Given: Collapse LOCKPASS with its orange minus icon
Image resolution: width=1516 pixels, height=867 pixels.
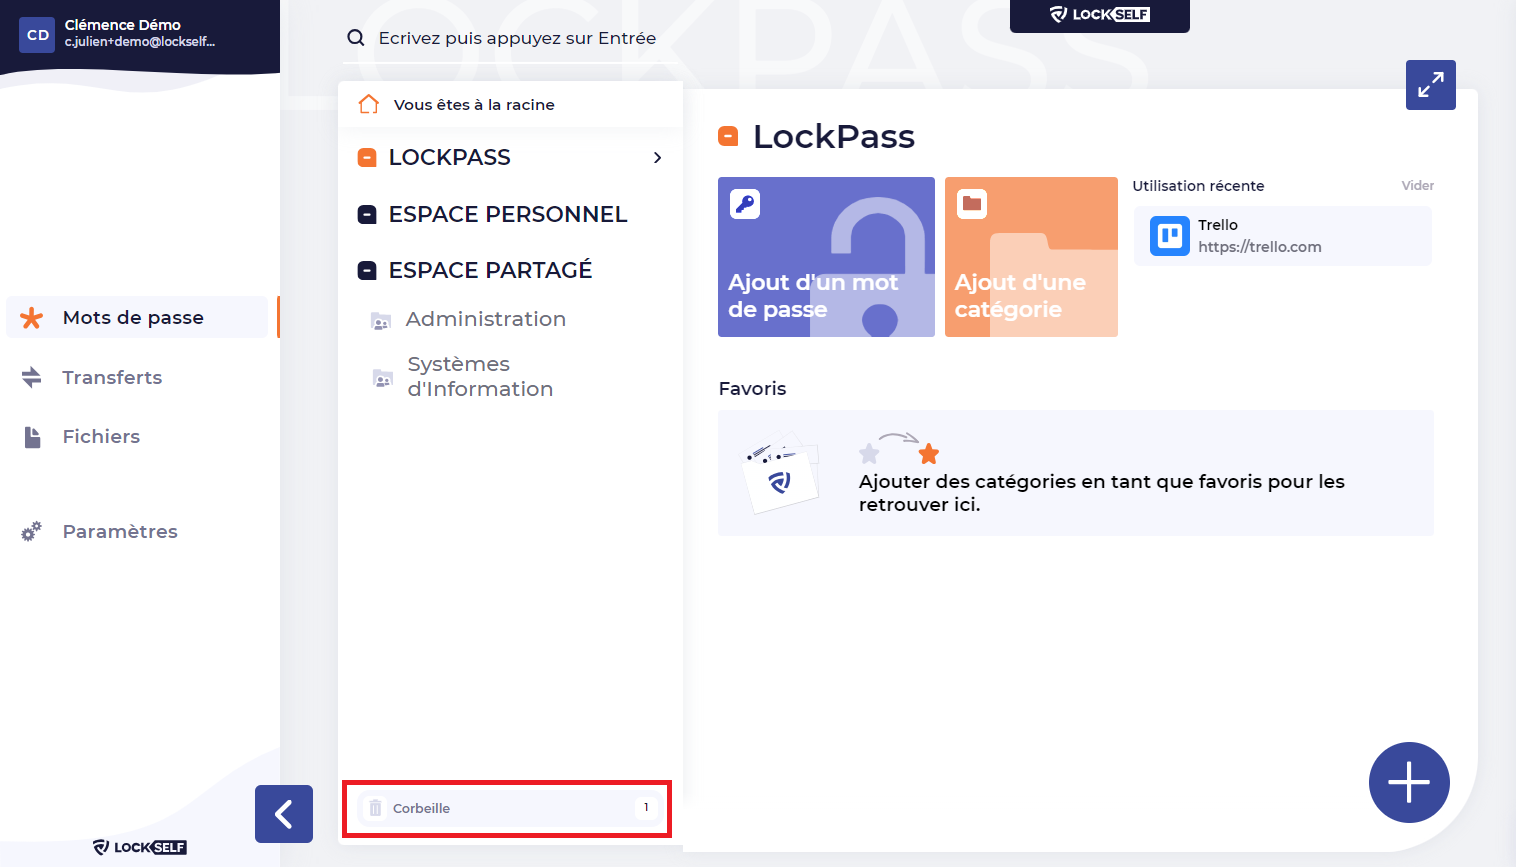Looking at the screenshot, I should (x=367, y=158).
